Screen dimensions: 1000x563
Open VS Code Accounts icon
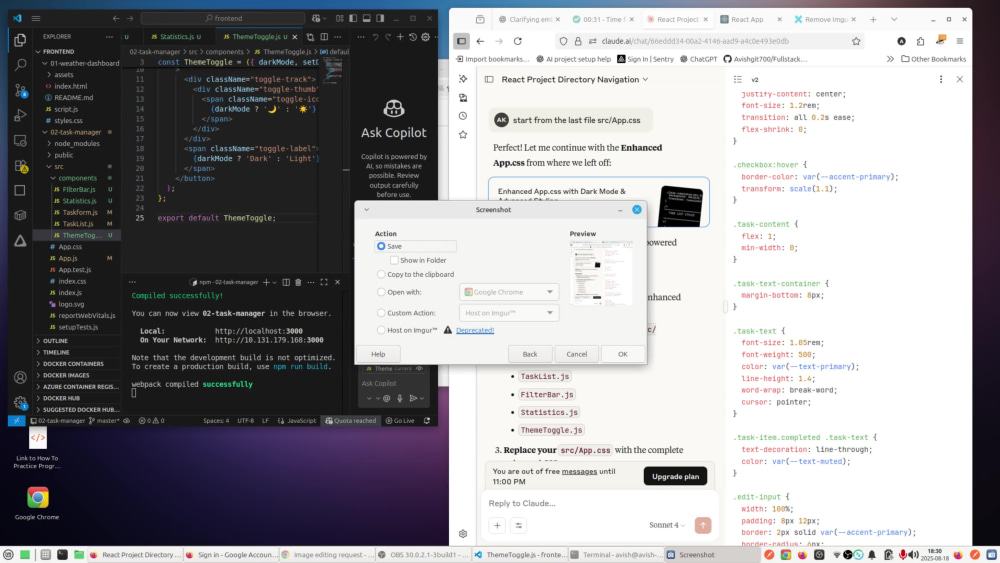20,377
